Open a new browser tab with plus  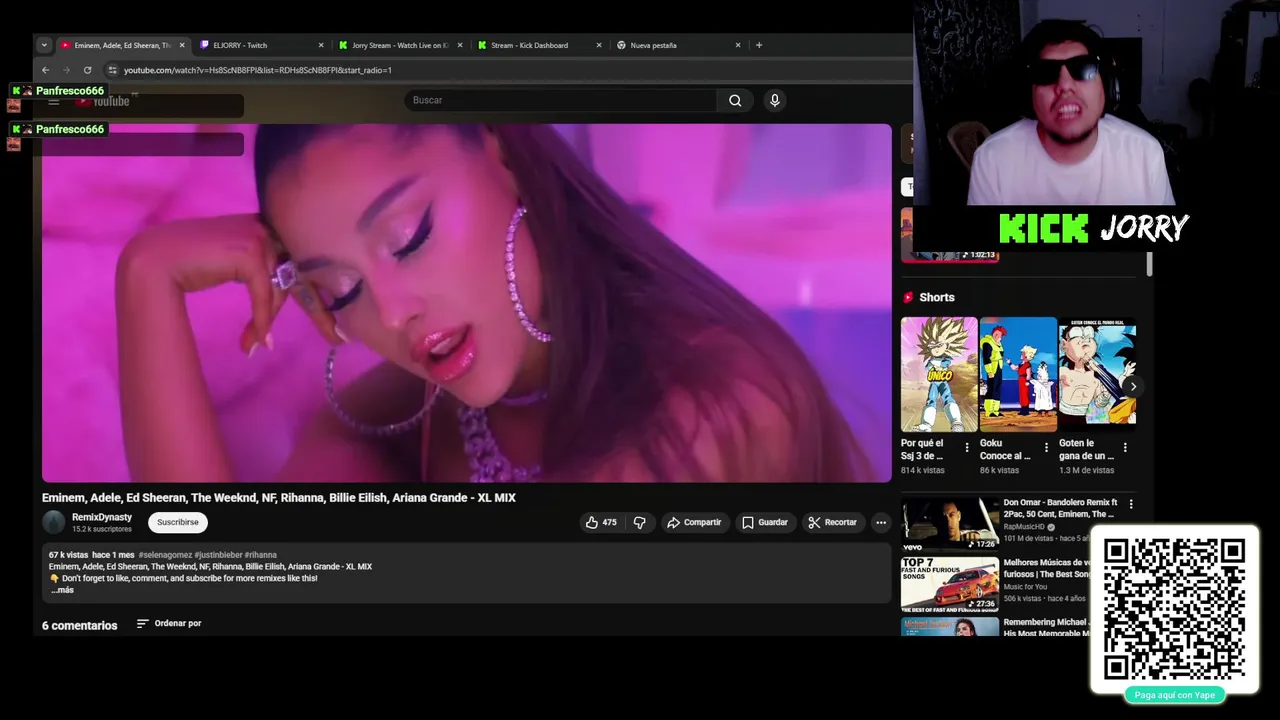tap(759, 45)
